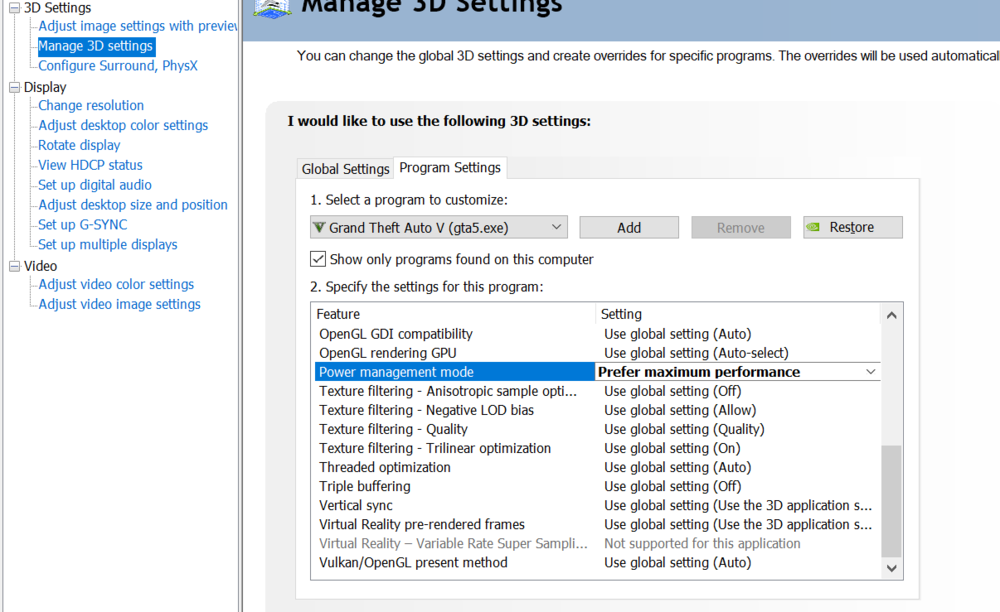The height and width of the screenshot is (612, 1000).
Task: Click scroll down arrow in settings list
Action: [x=892, y=568]
